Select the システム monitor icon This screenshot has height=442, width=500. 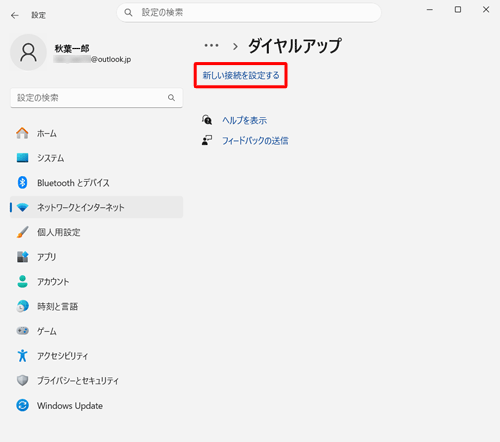point(22,158)
